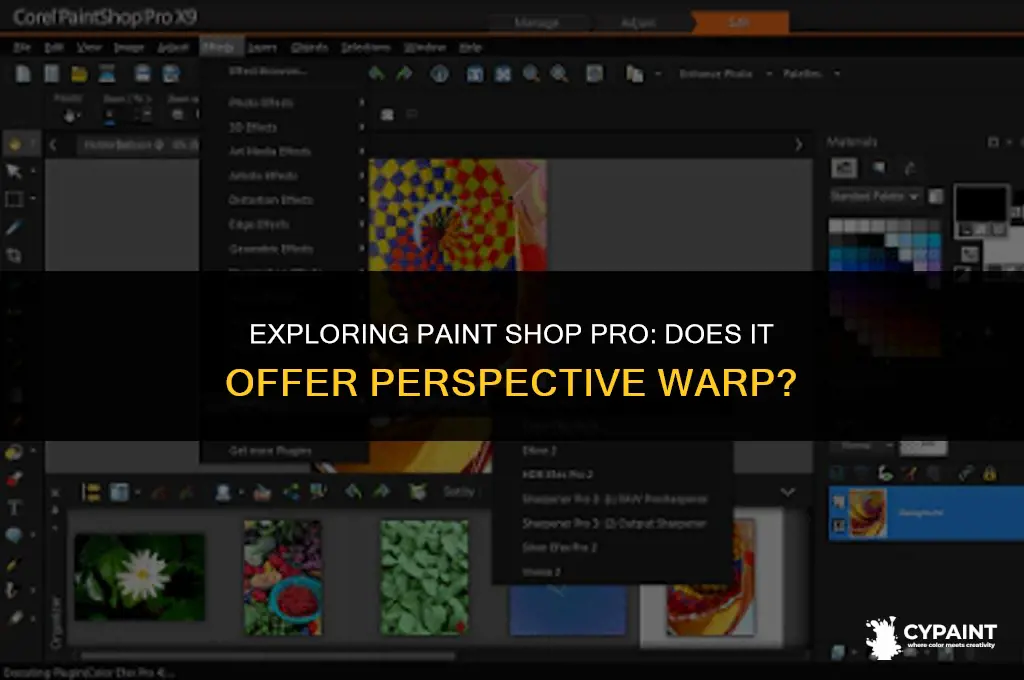This screenshot has width=1024, height=680.
Task: Open the Standard Palette dropdown
Action: pos(876,195)
